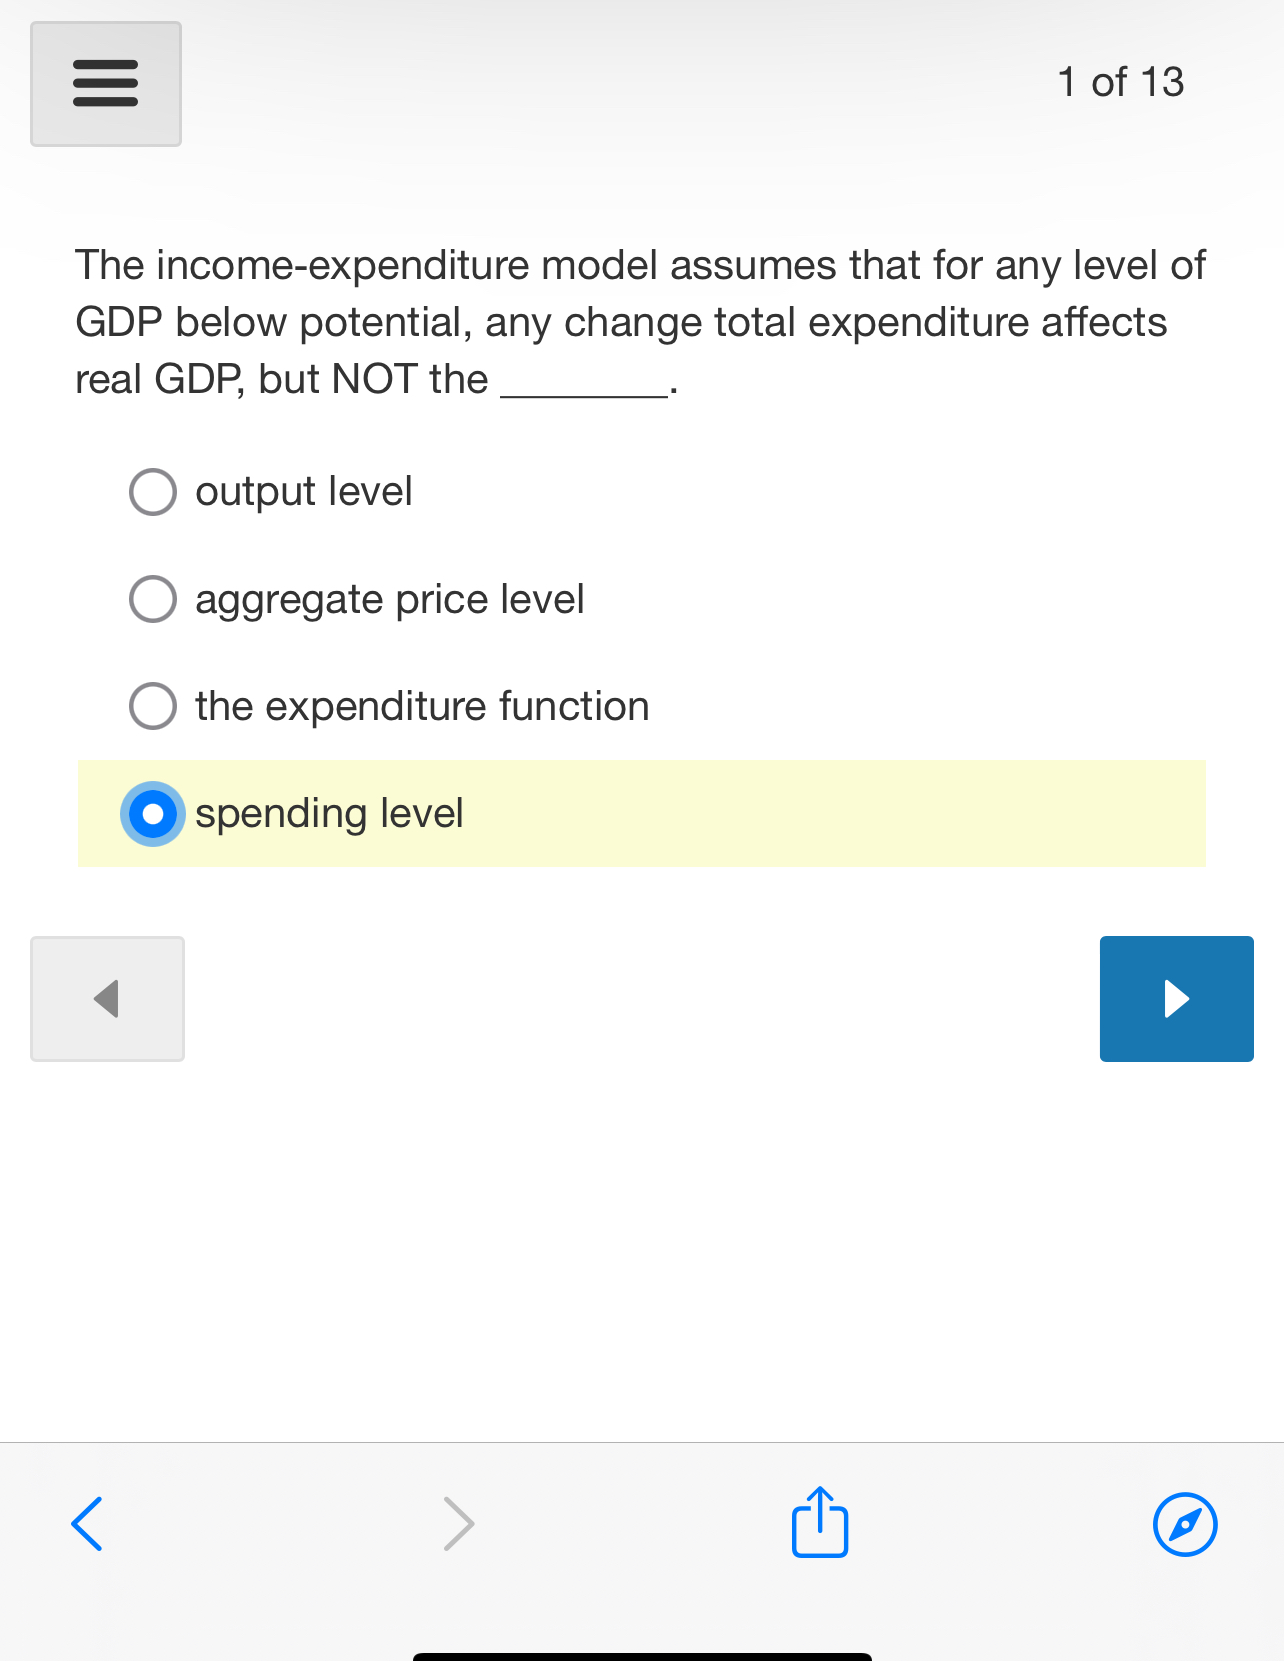The width and height of the screenshot is (1284, 1661).
Task: Choose the expenditure function option
Action: tap(152, 706)
